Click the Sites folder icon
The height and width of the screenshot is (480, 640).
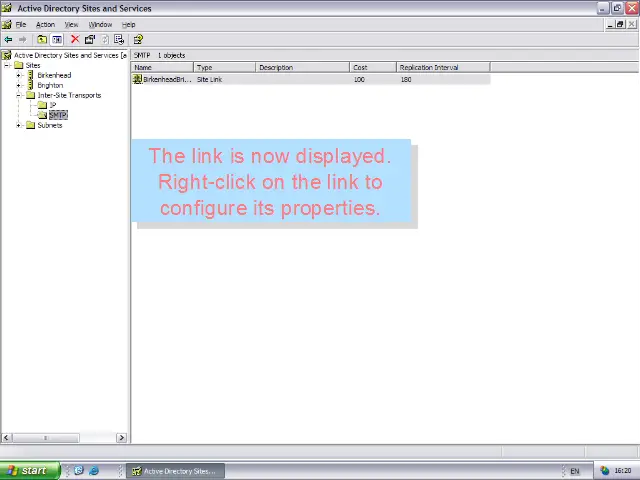tap(18, 65)
